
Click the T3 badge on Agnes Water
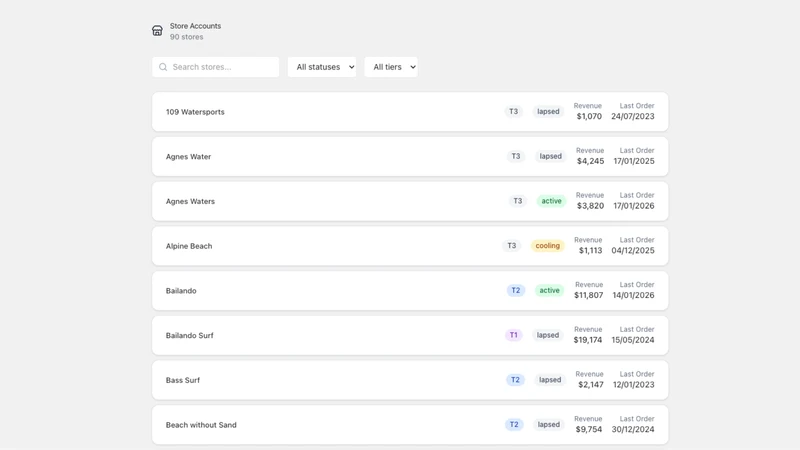(x=516, y=156)
